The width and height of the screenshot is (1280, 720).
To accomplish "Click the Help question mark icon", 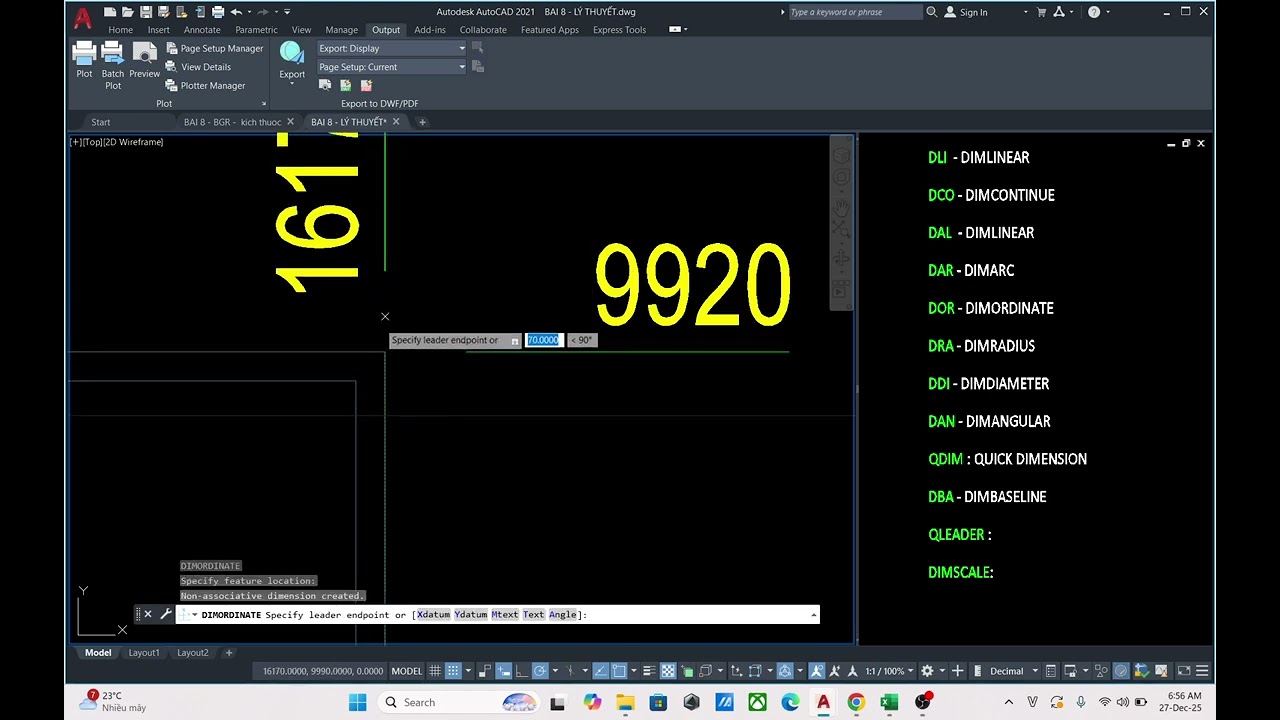I will 1093,12.
